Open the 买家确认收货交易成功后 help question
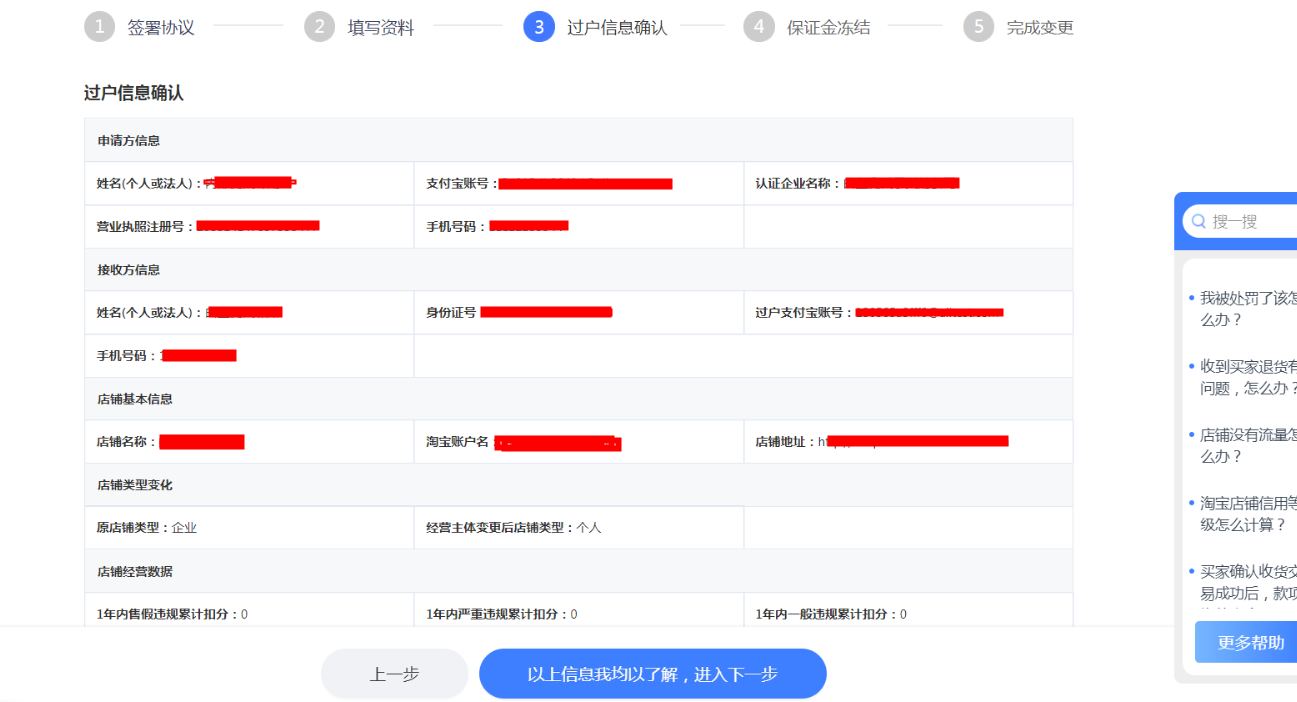This screenshot has width=1297, height=702. pos(1247,581)
